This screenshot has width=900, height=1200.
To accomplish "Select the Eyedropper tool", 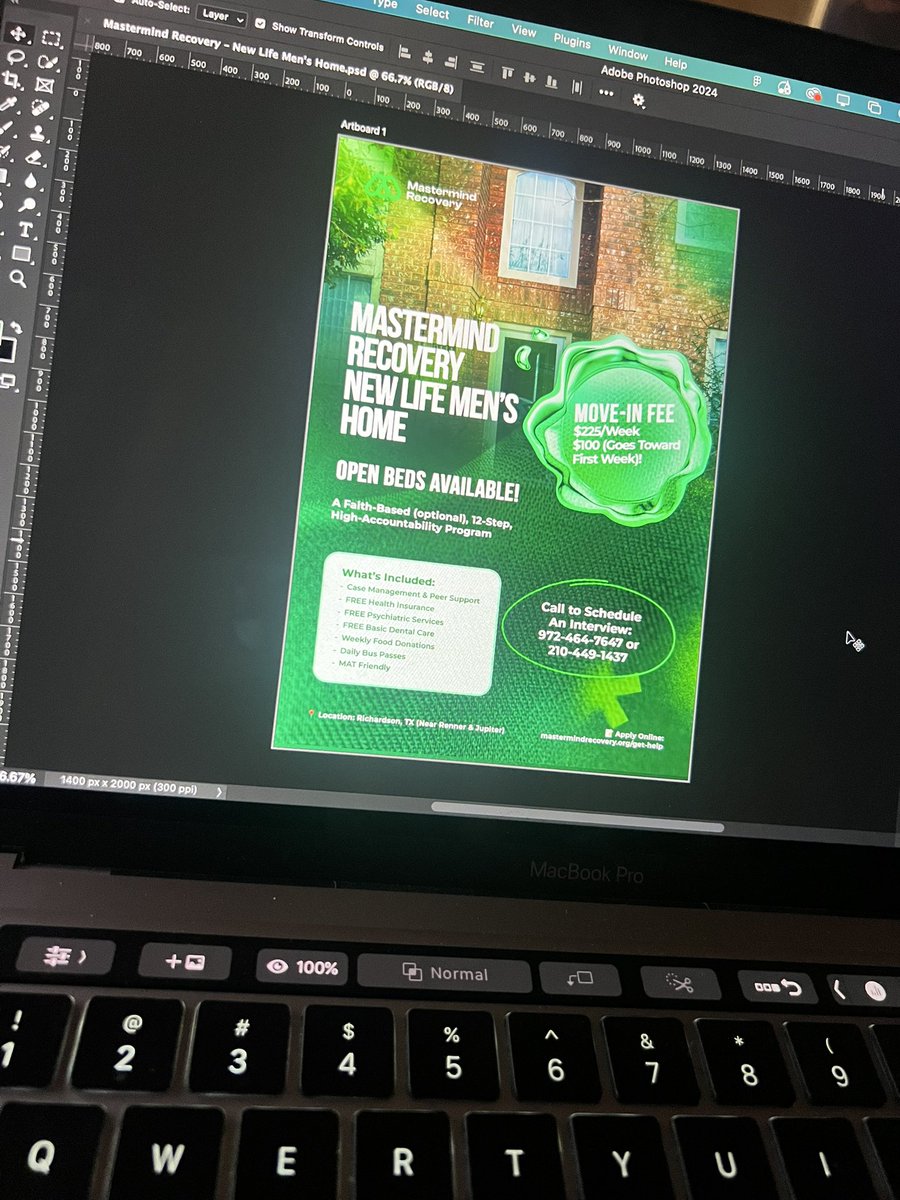I will click(6, 103).
